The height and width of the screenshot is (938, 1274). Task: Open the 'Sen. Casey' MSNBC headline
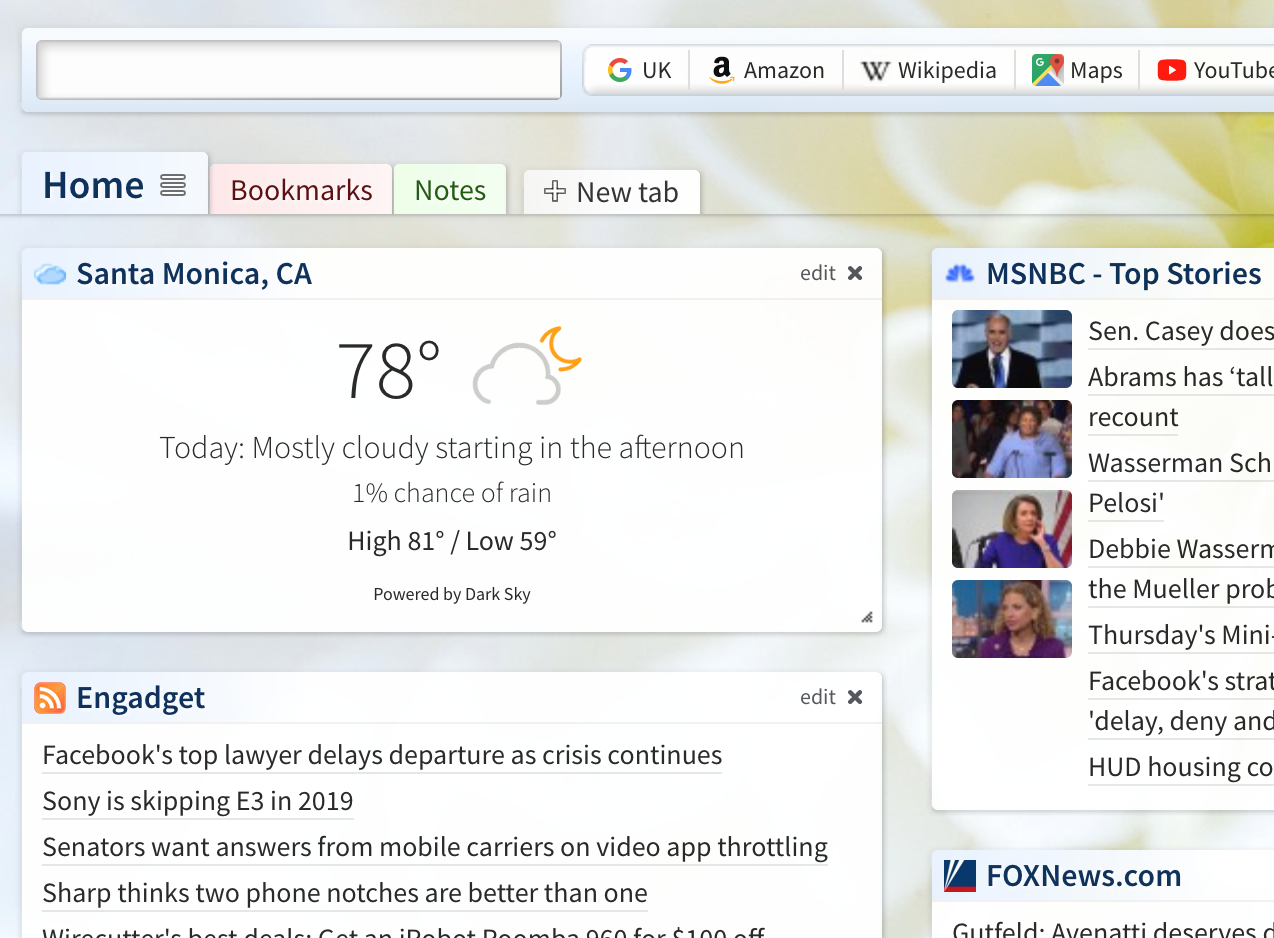(x=1181, y=331)
